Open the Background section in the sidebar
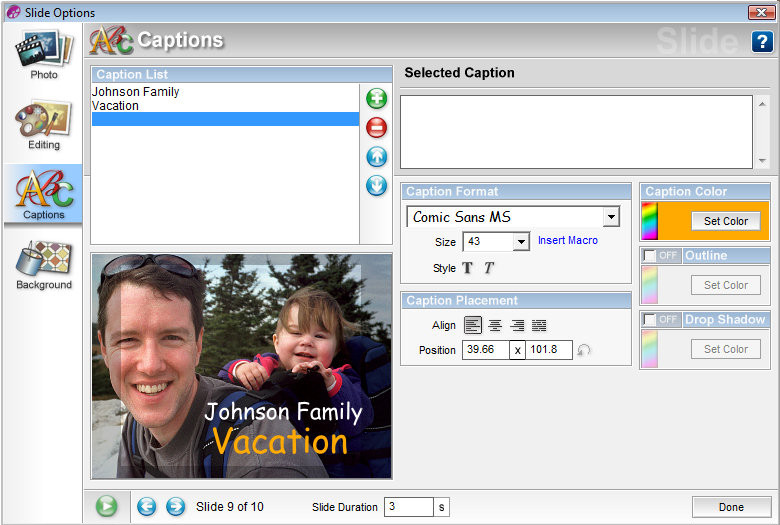This screenshot has width=780, height=525. [x=44, y=265]
